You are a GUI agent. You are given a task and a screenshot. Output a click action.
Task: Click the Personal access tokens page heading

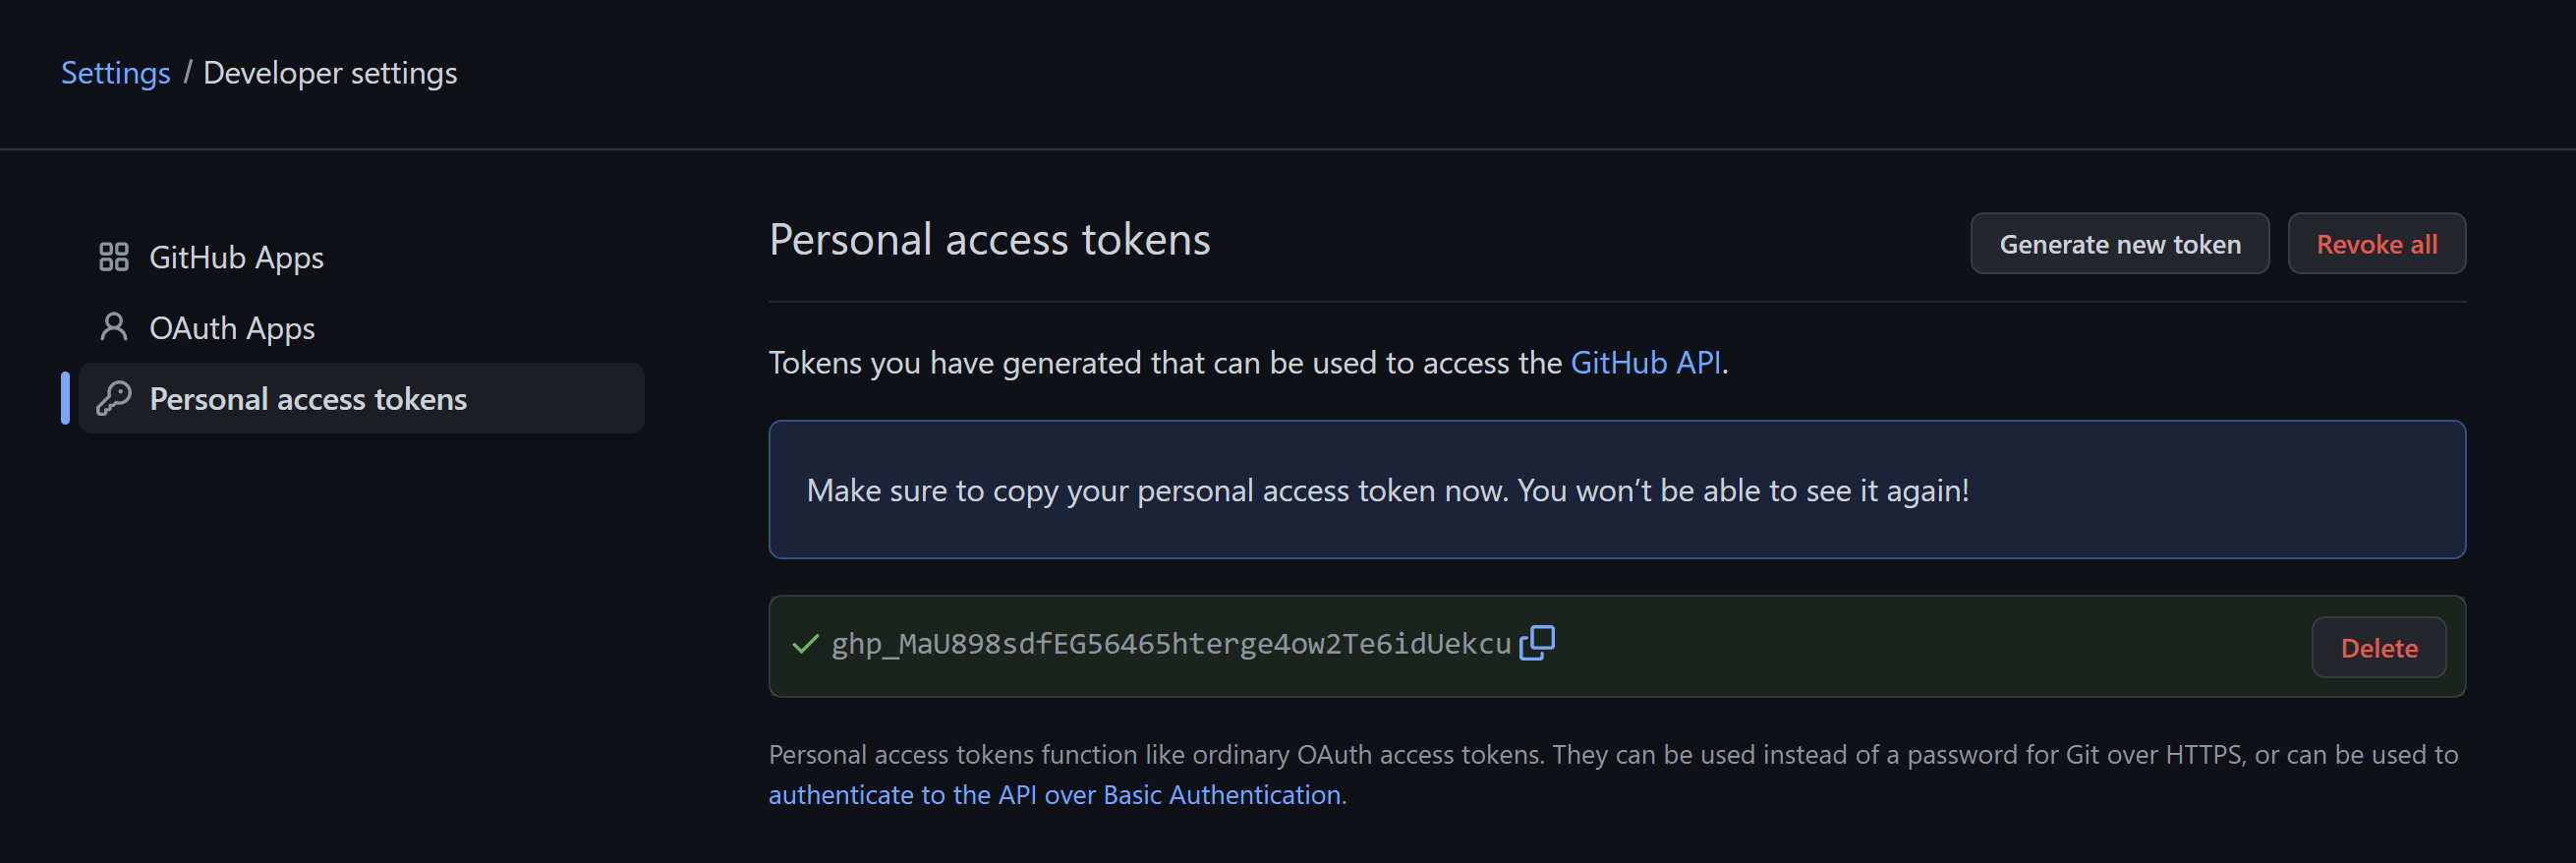pyautogui.click(x=989, y=240)
